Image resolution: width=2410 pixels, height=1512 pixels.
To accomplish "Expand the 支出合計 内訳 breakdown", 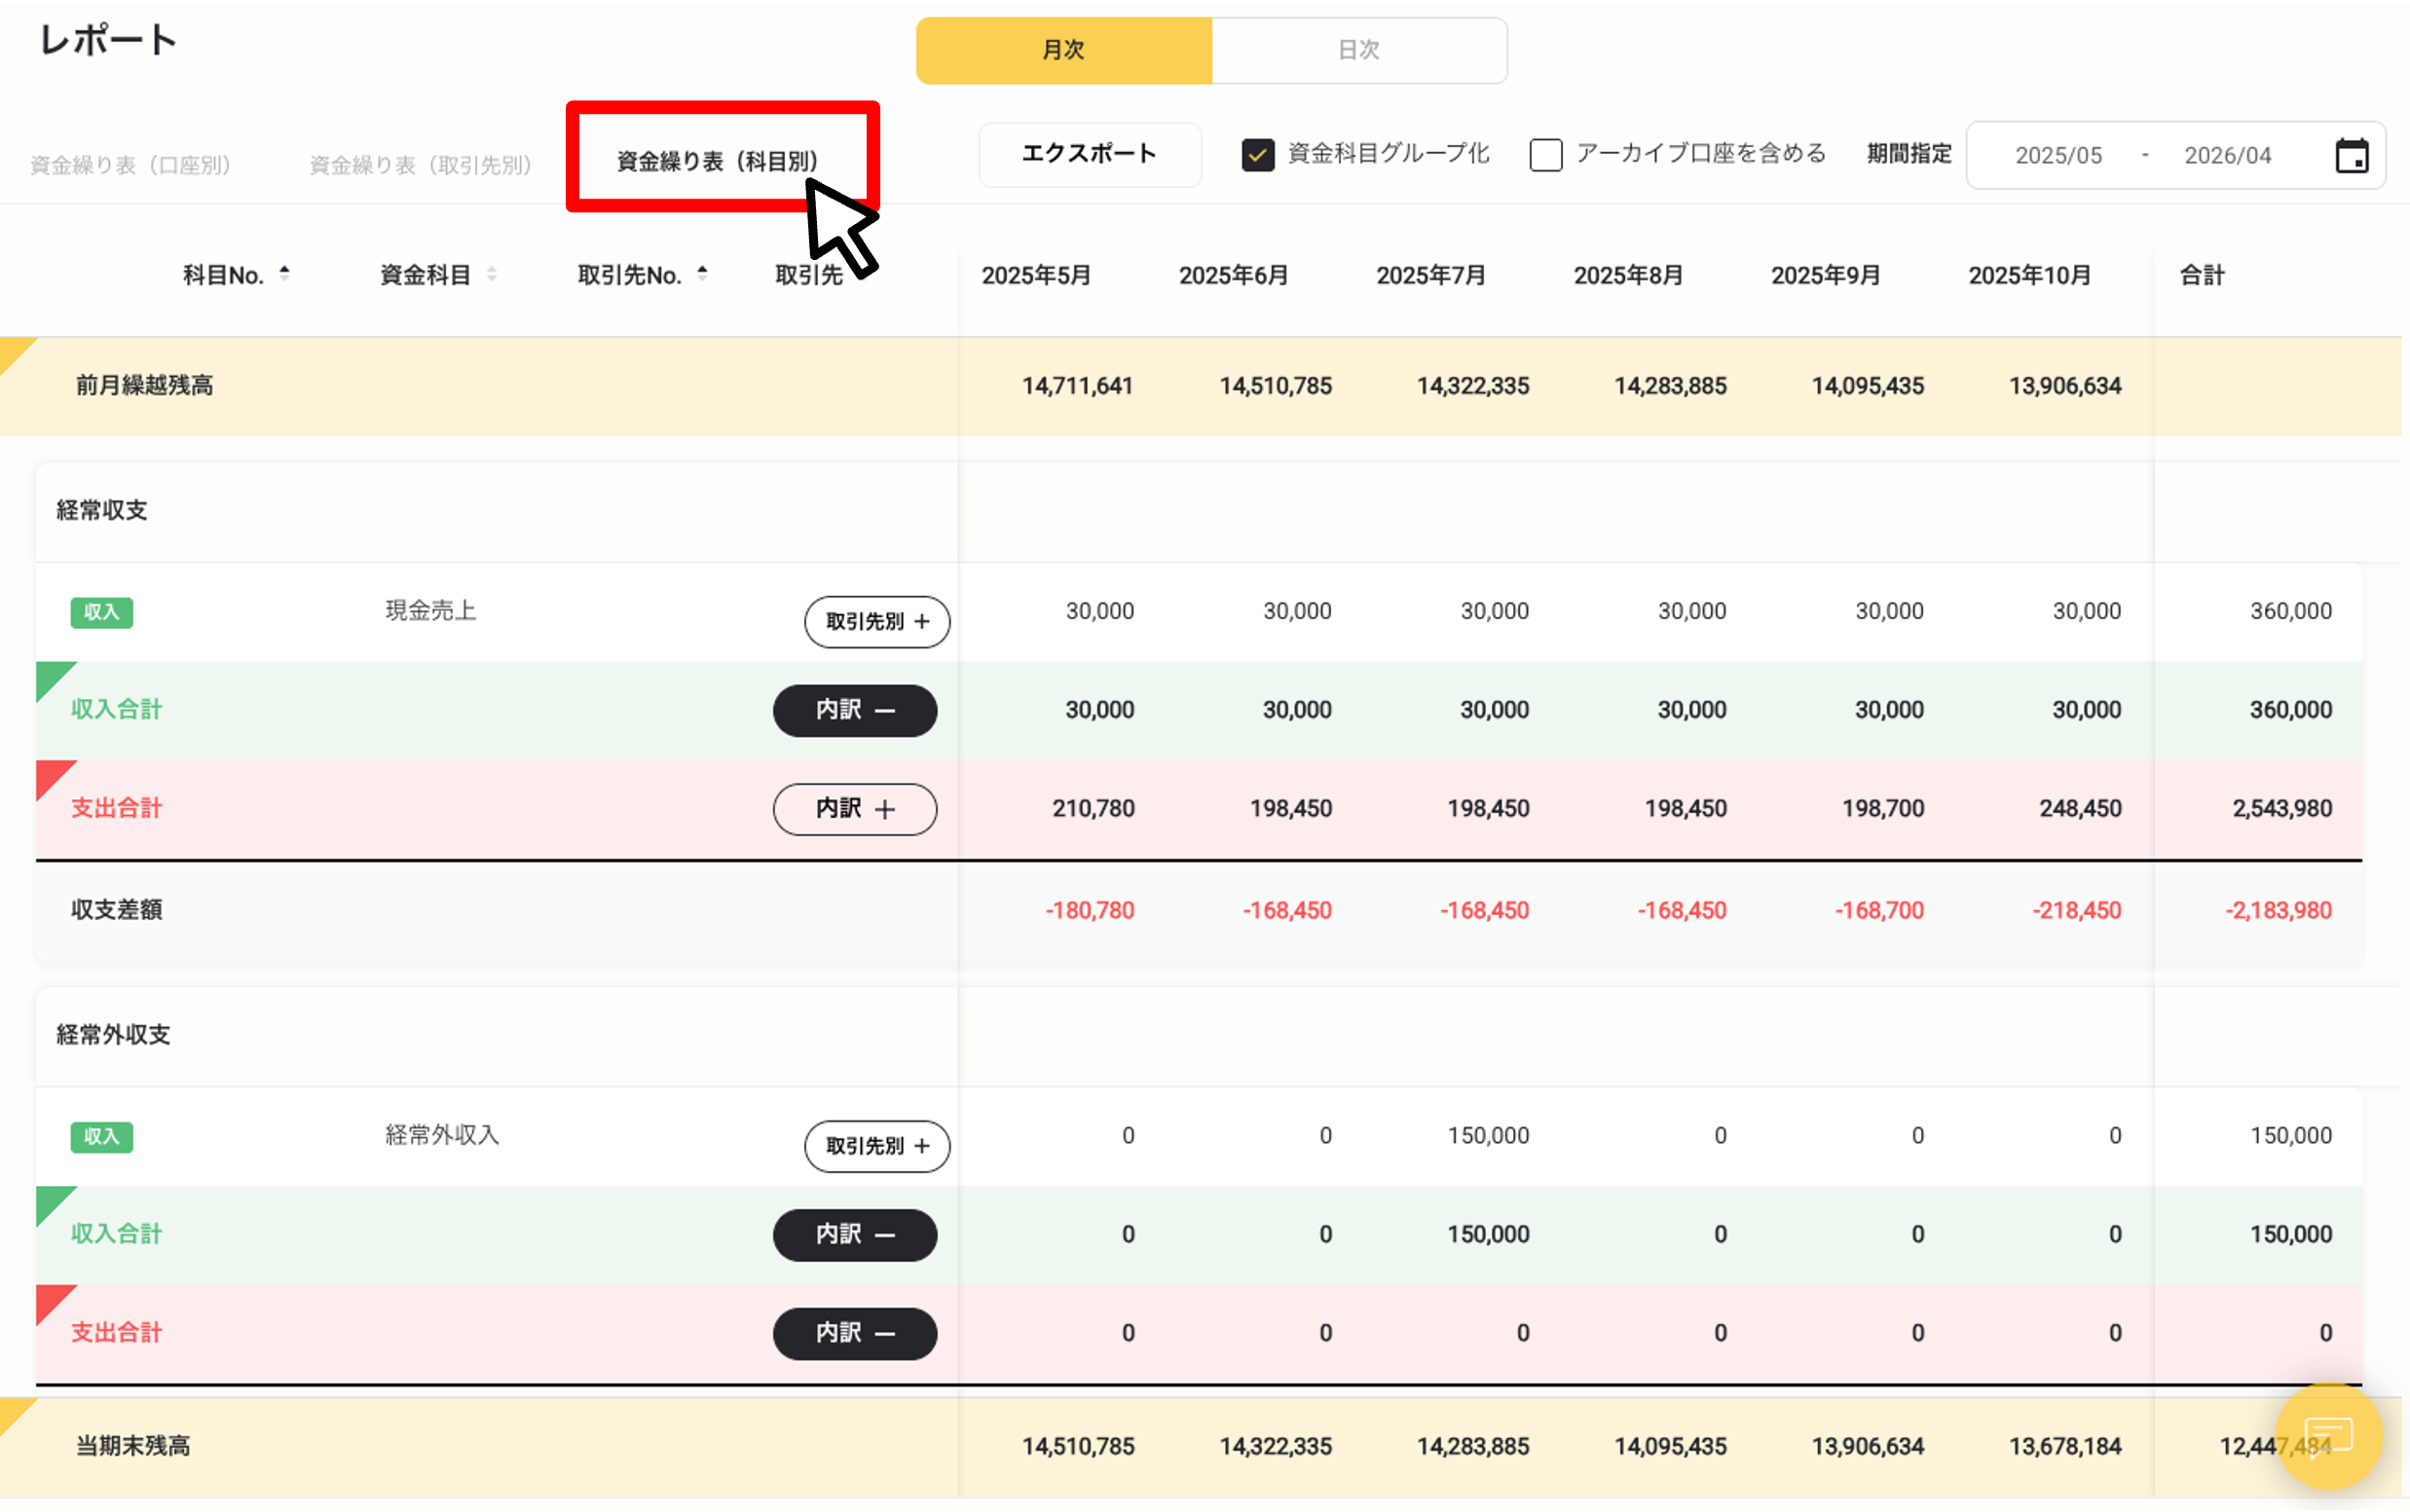I will click(854, 809).
